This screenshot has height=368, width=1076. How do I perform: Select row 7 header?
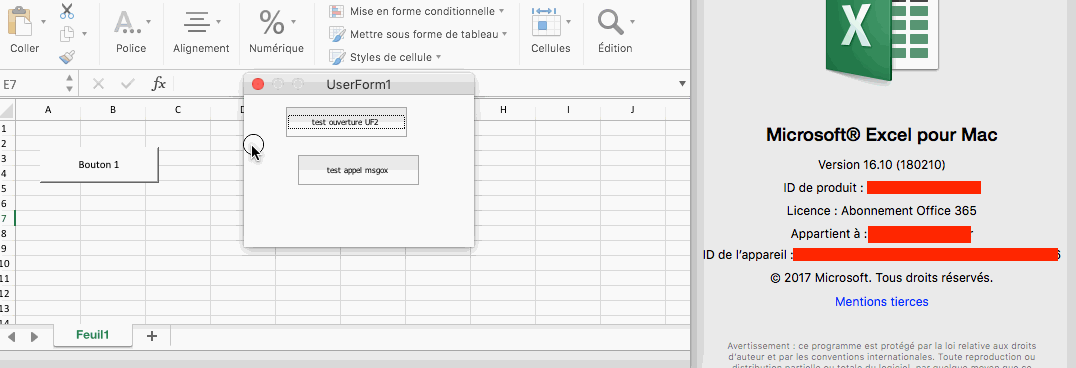[7, 218]
